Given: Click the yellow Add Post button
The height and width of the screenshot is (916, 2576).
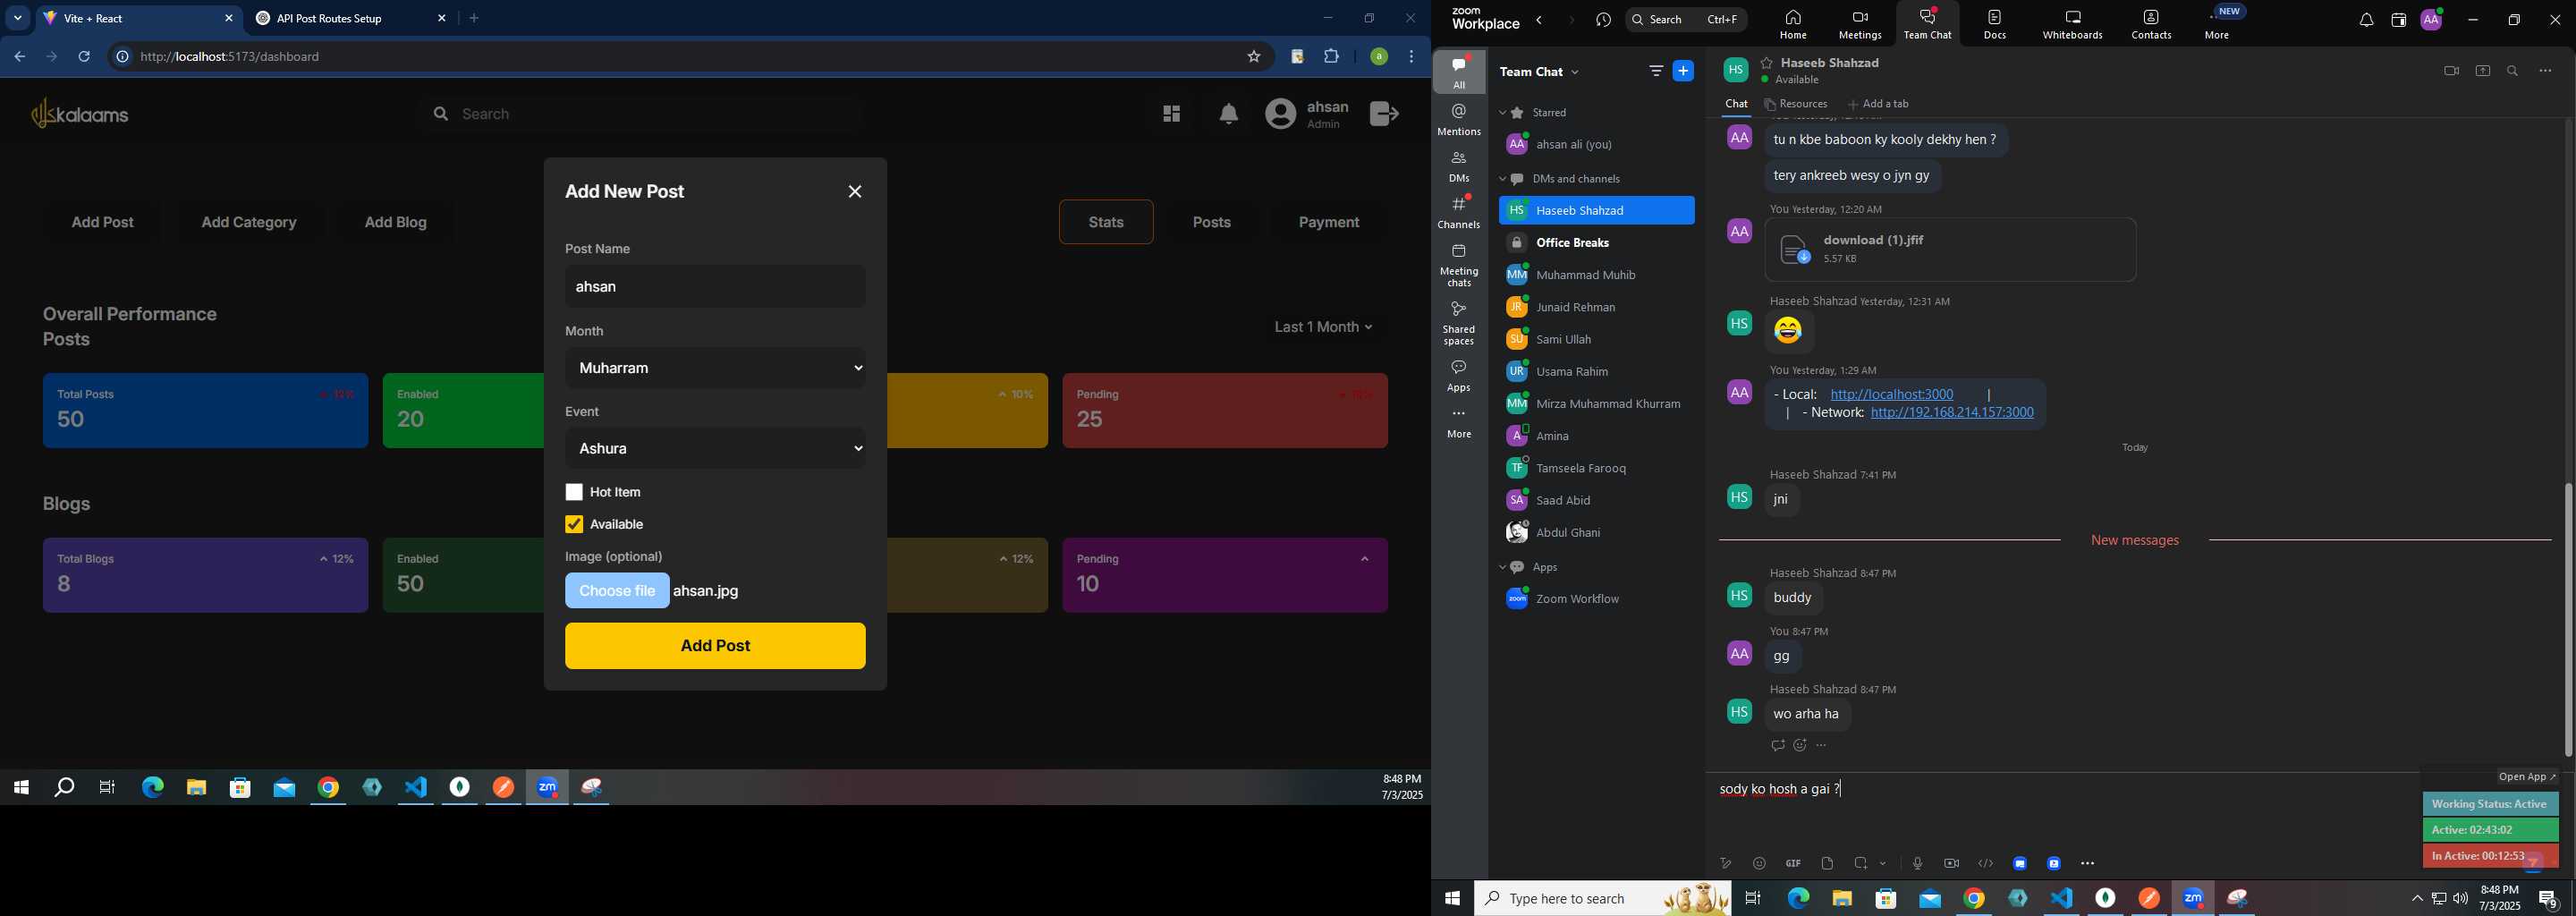Looking at the screenshot, I should point(715,646).
